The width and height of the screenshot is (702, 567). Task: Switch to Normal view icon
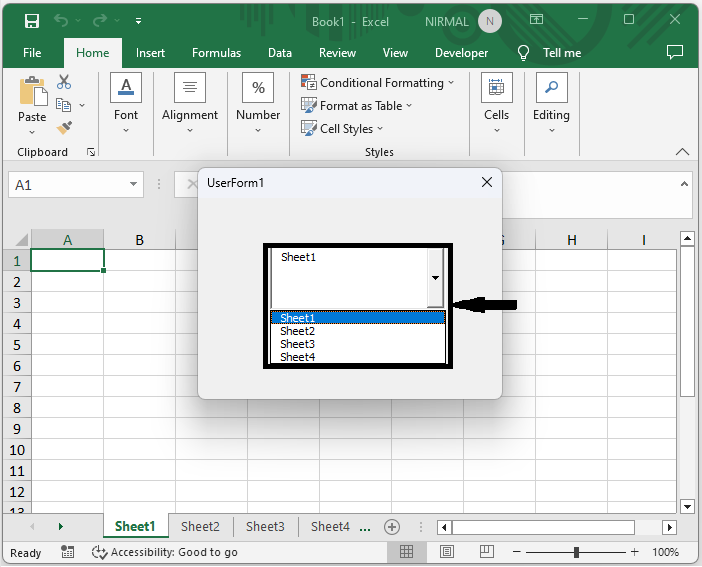407,552
